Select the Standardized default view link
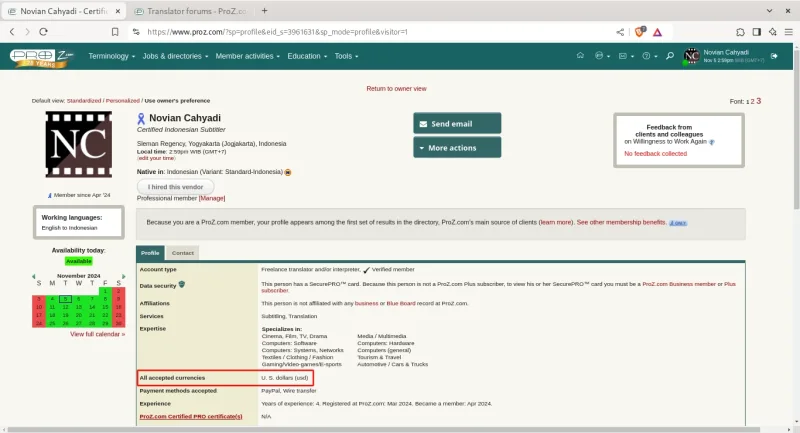Viewport: 800px width, 433px height. click(x=84, y=101)
